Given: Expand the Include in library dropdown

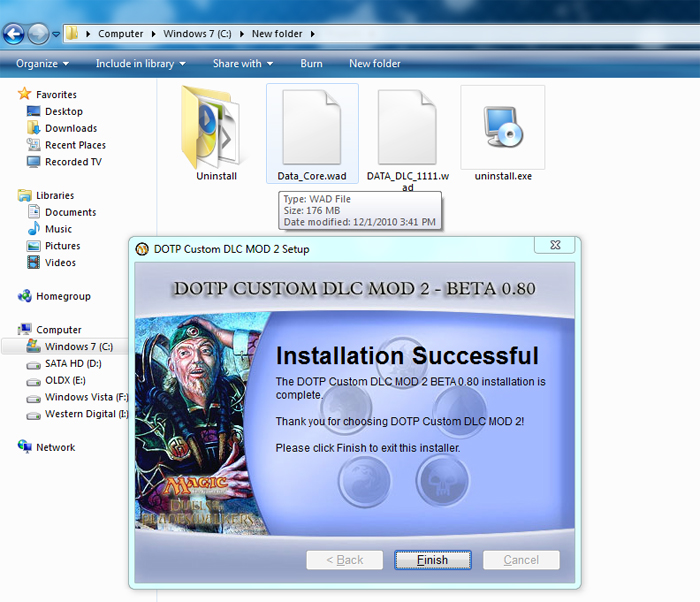Looking at the screenshot, I should (140, 63).
